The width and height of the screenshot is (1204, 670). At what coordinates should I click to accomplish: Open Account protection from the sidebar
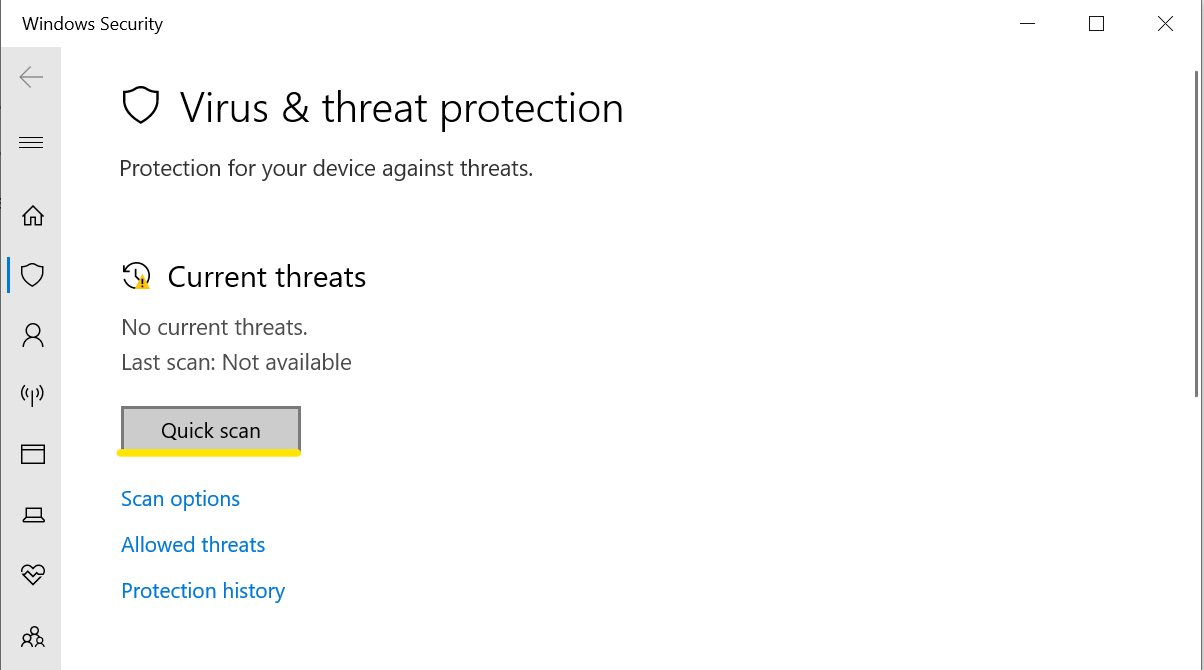31,335
